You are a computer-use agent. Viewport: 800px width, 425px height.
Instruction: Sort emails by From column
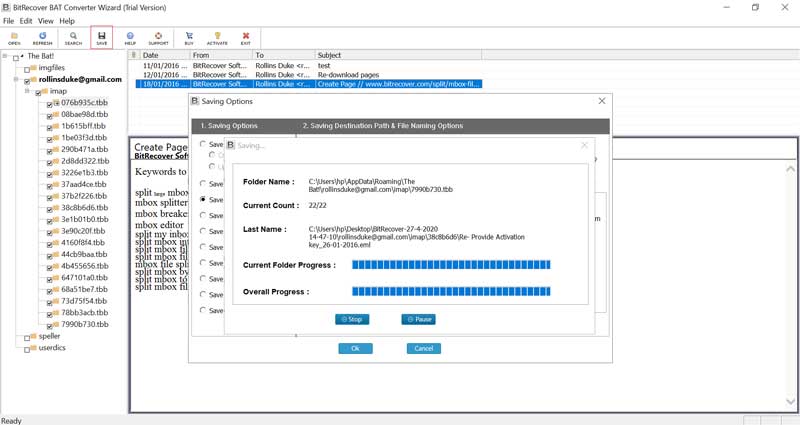(x=222, y=55)
